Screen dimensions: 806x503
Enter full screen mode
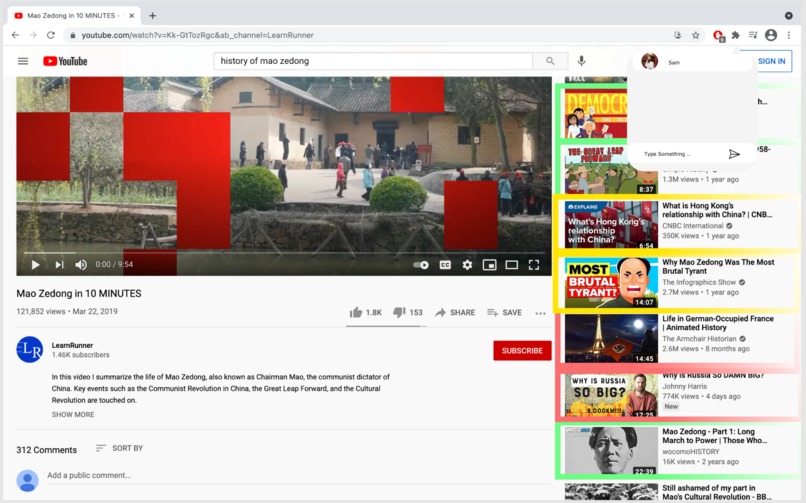(x=534, y=265)
